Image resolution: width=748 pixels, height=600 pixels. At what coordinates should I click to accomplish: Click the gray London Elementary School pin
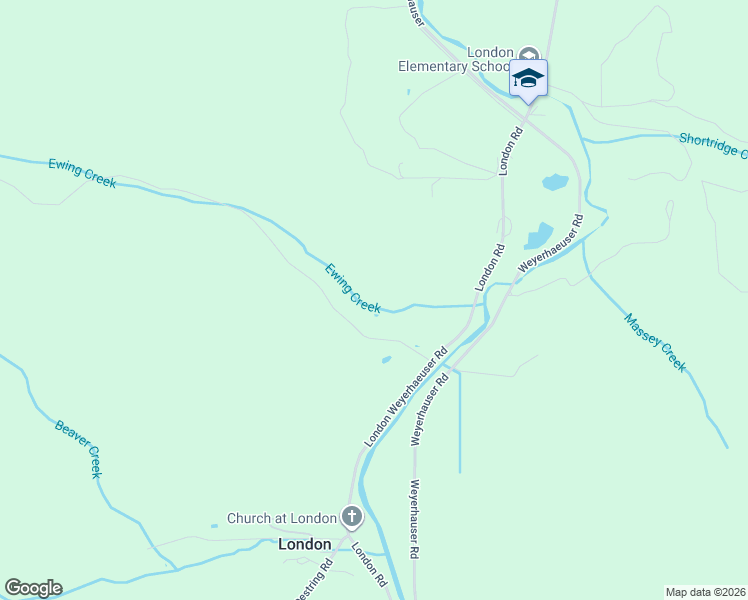pyautogui.click(x=529, y=53)
